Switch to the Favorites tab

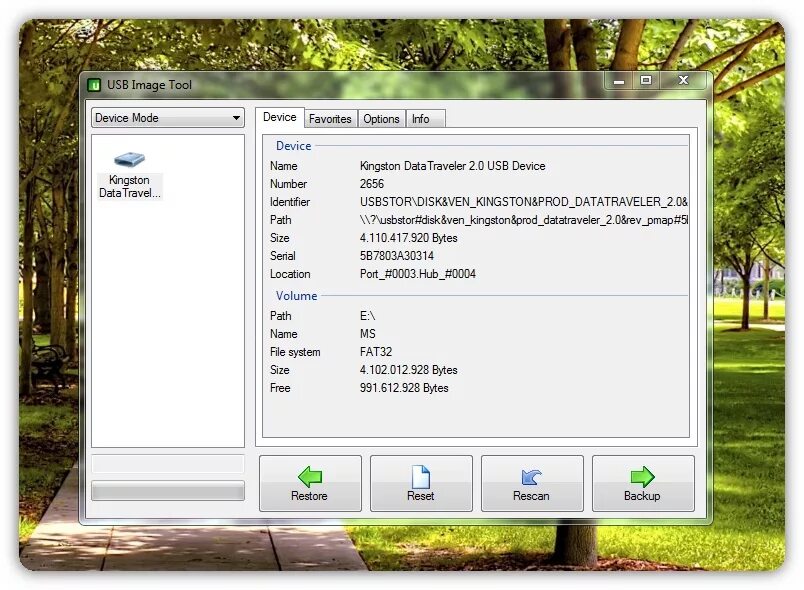pos(330,119)
